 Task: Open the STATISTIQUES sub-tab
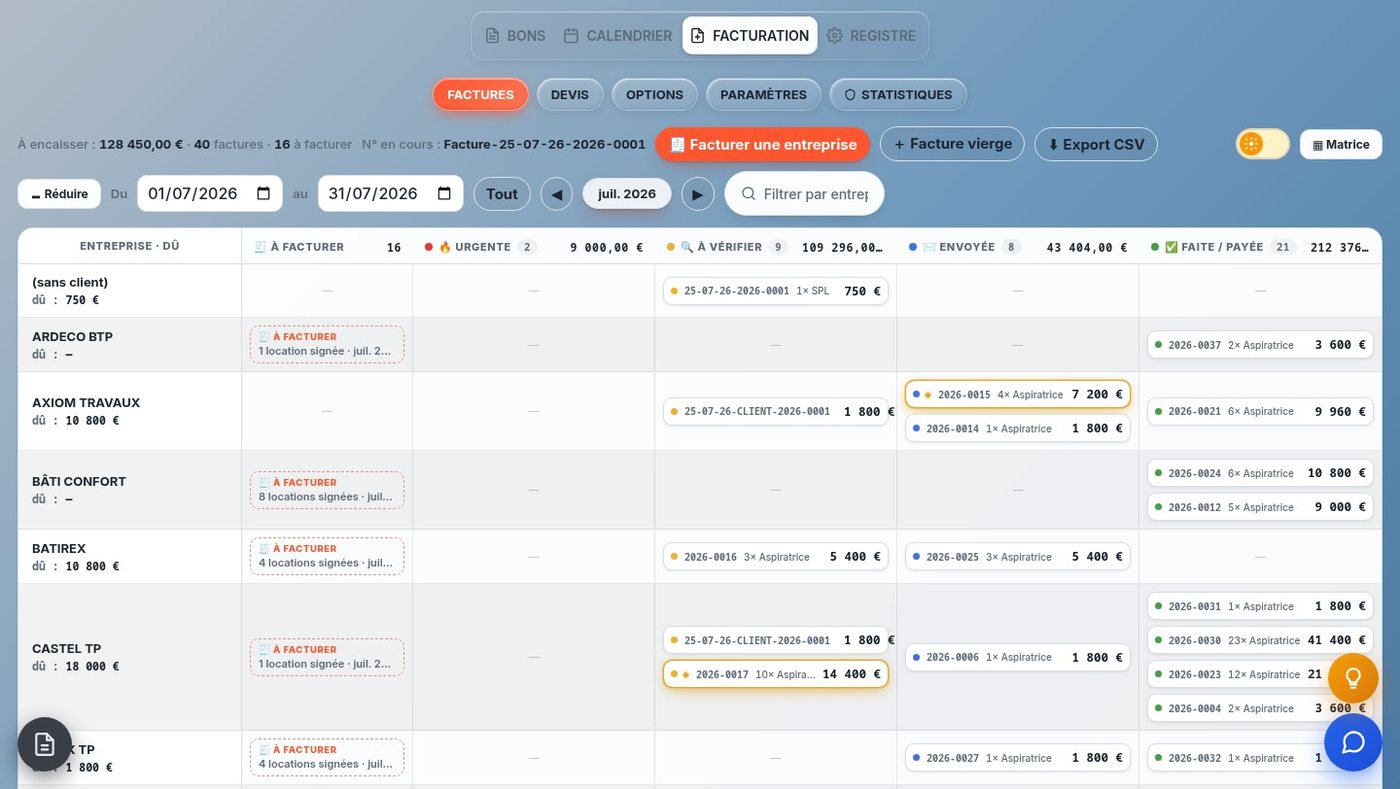[898, 95]
